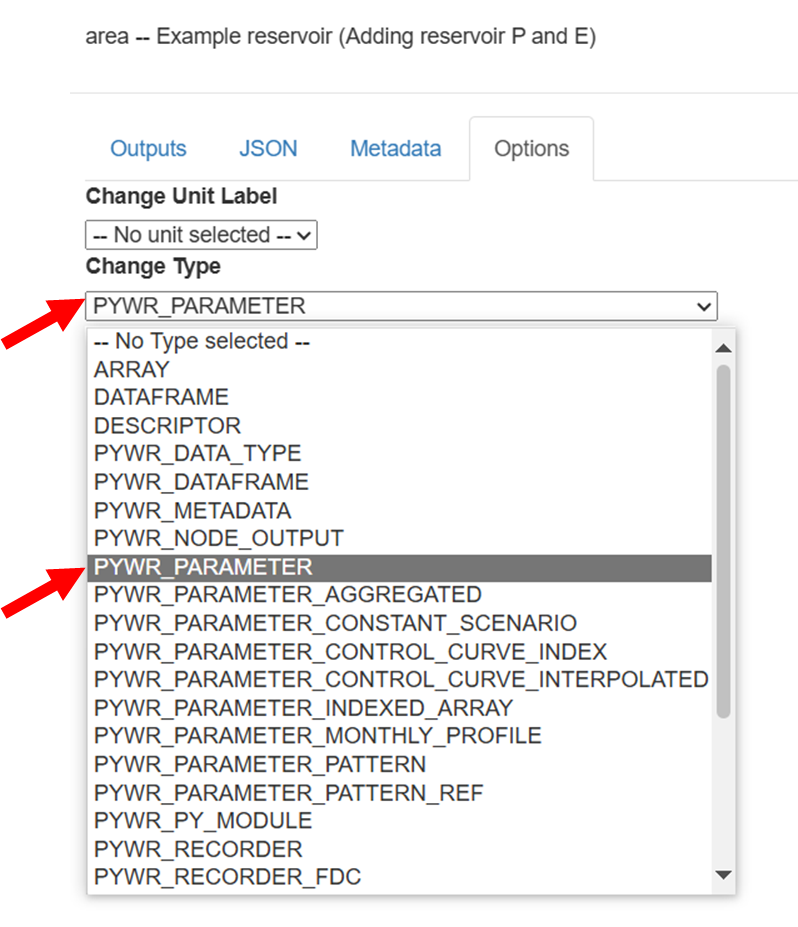Select ARRAY from the type list
798x927 pixels.
[132, 369]
